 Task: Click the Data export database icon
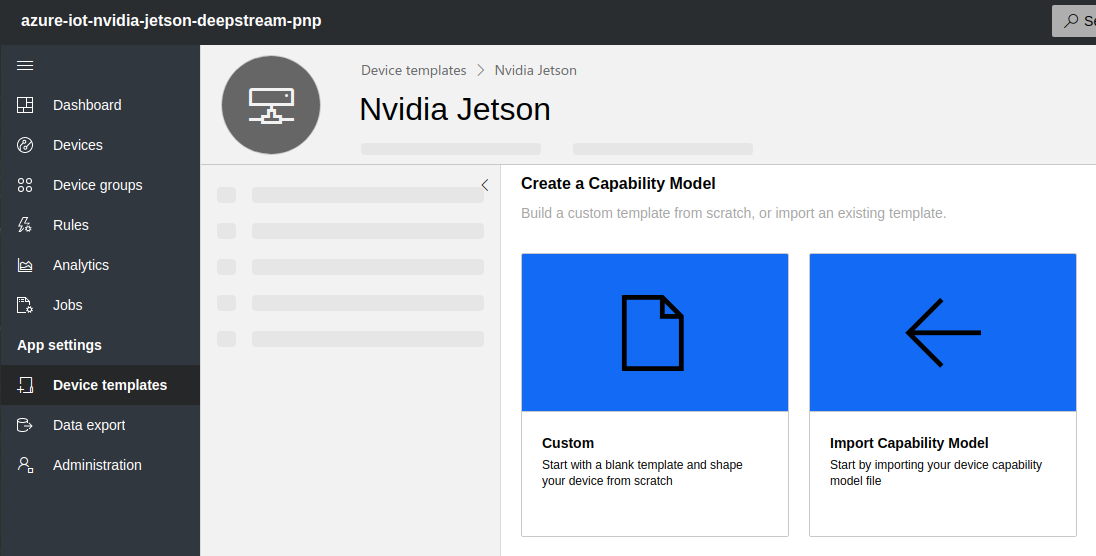25,425
